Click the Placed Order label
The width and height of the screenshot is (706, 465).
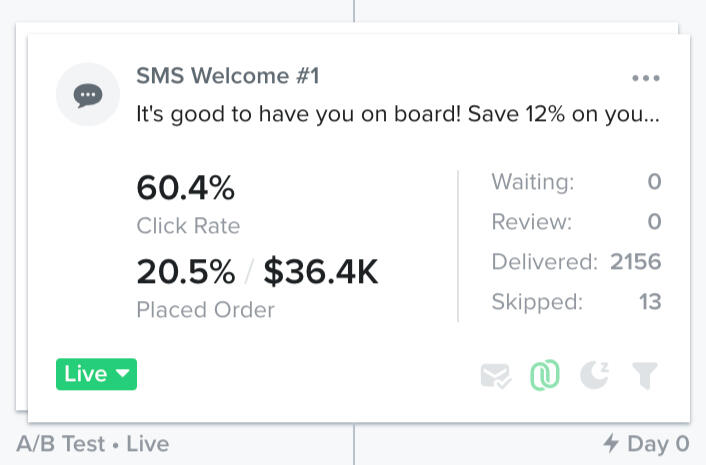tap(205, 310)
